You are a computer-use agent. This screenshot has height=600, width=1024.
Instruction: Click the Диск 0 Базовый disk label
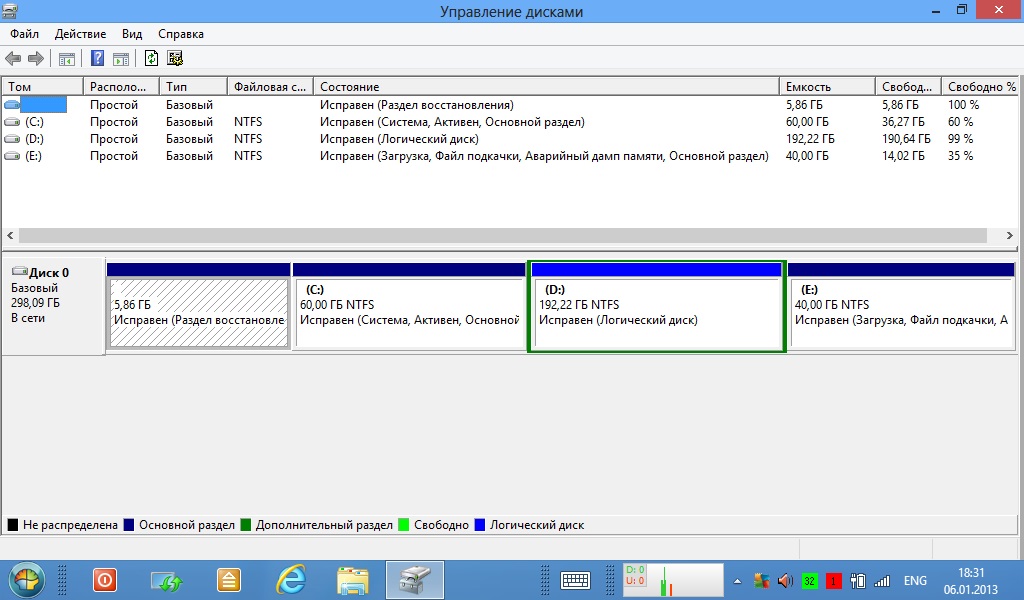[52, 306]
